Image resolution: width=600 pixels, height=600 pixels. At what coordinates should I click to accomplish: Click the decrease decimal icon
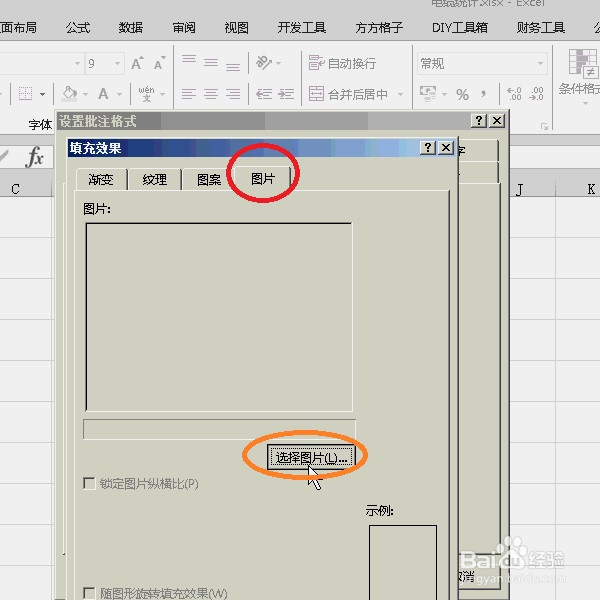click(536, 94)
